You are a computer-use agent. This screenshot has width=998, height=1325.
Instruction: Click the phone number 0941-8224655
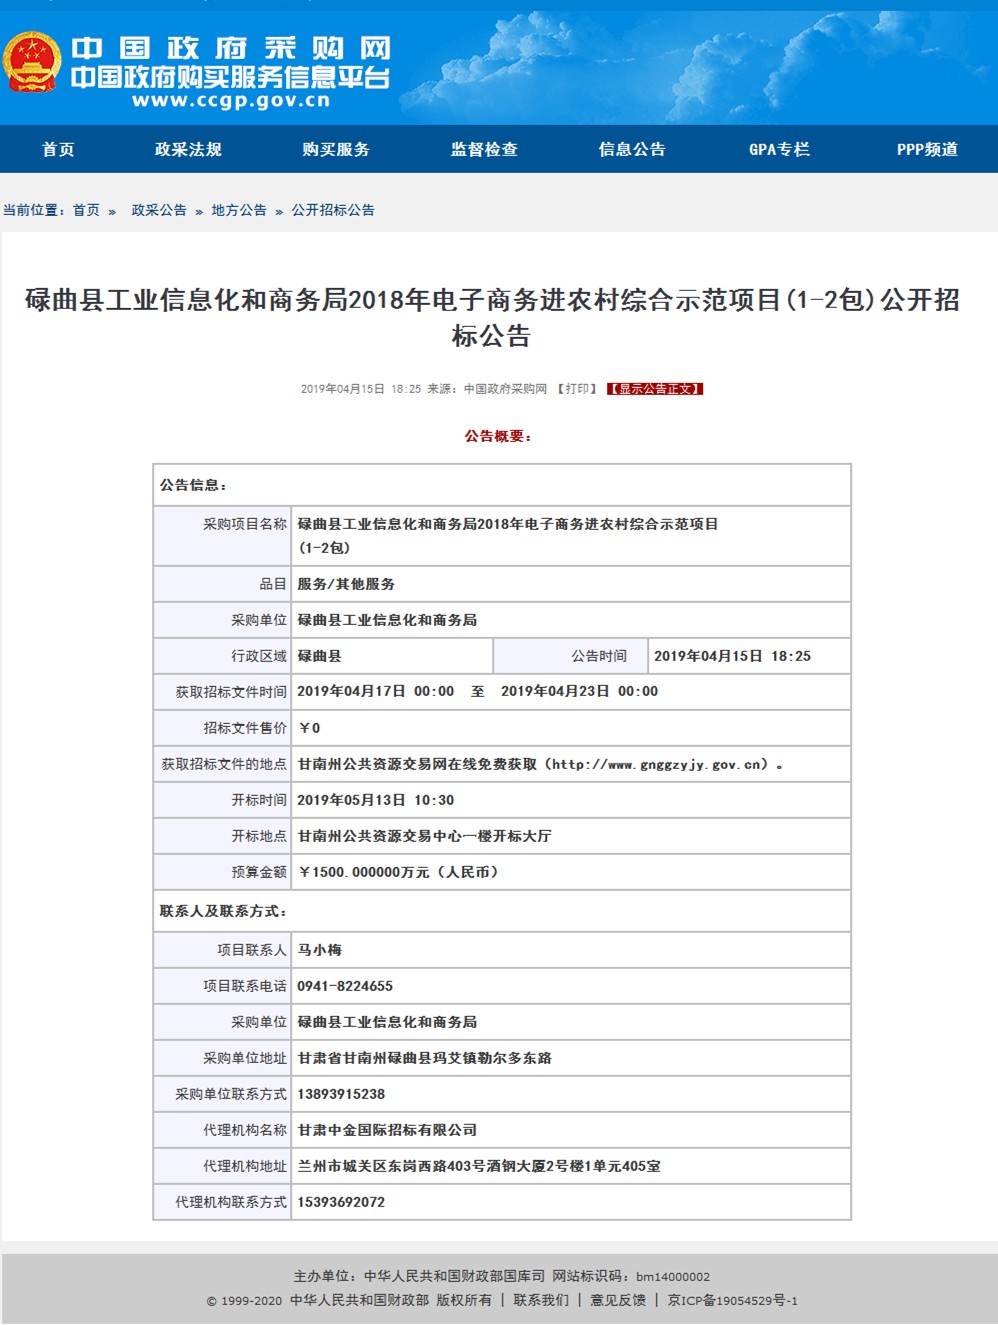(x=345, y=986)
